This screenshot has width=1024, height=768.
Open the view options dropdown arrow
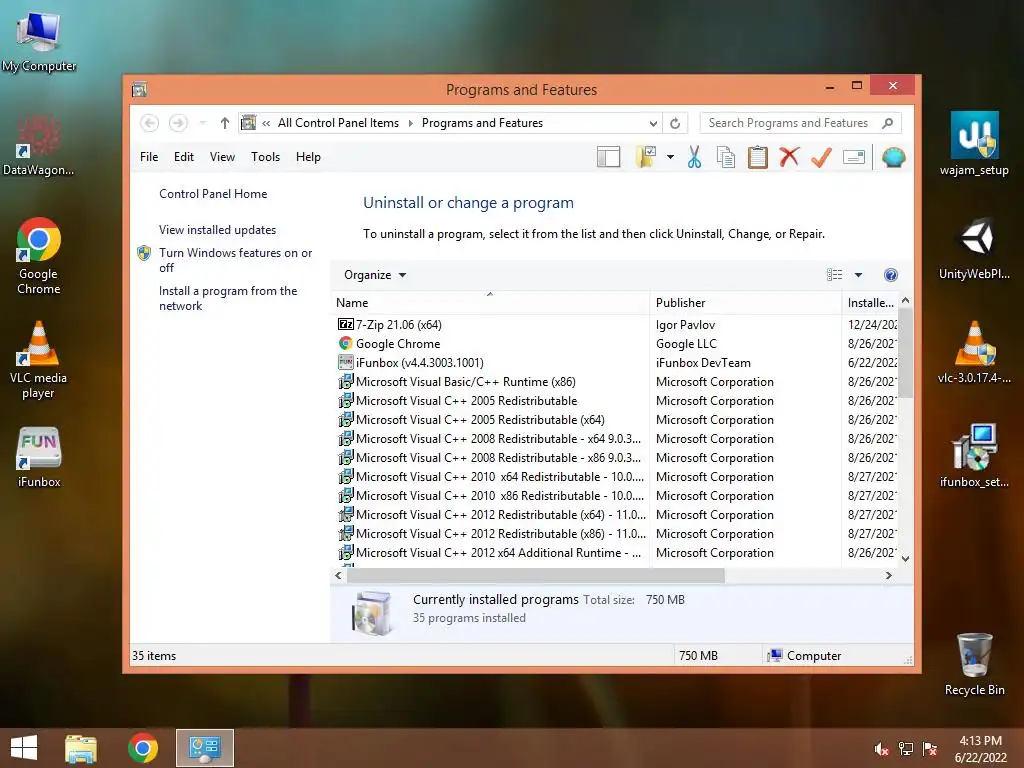click(858, 275)
